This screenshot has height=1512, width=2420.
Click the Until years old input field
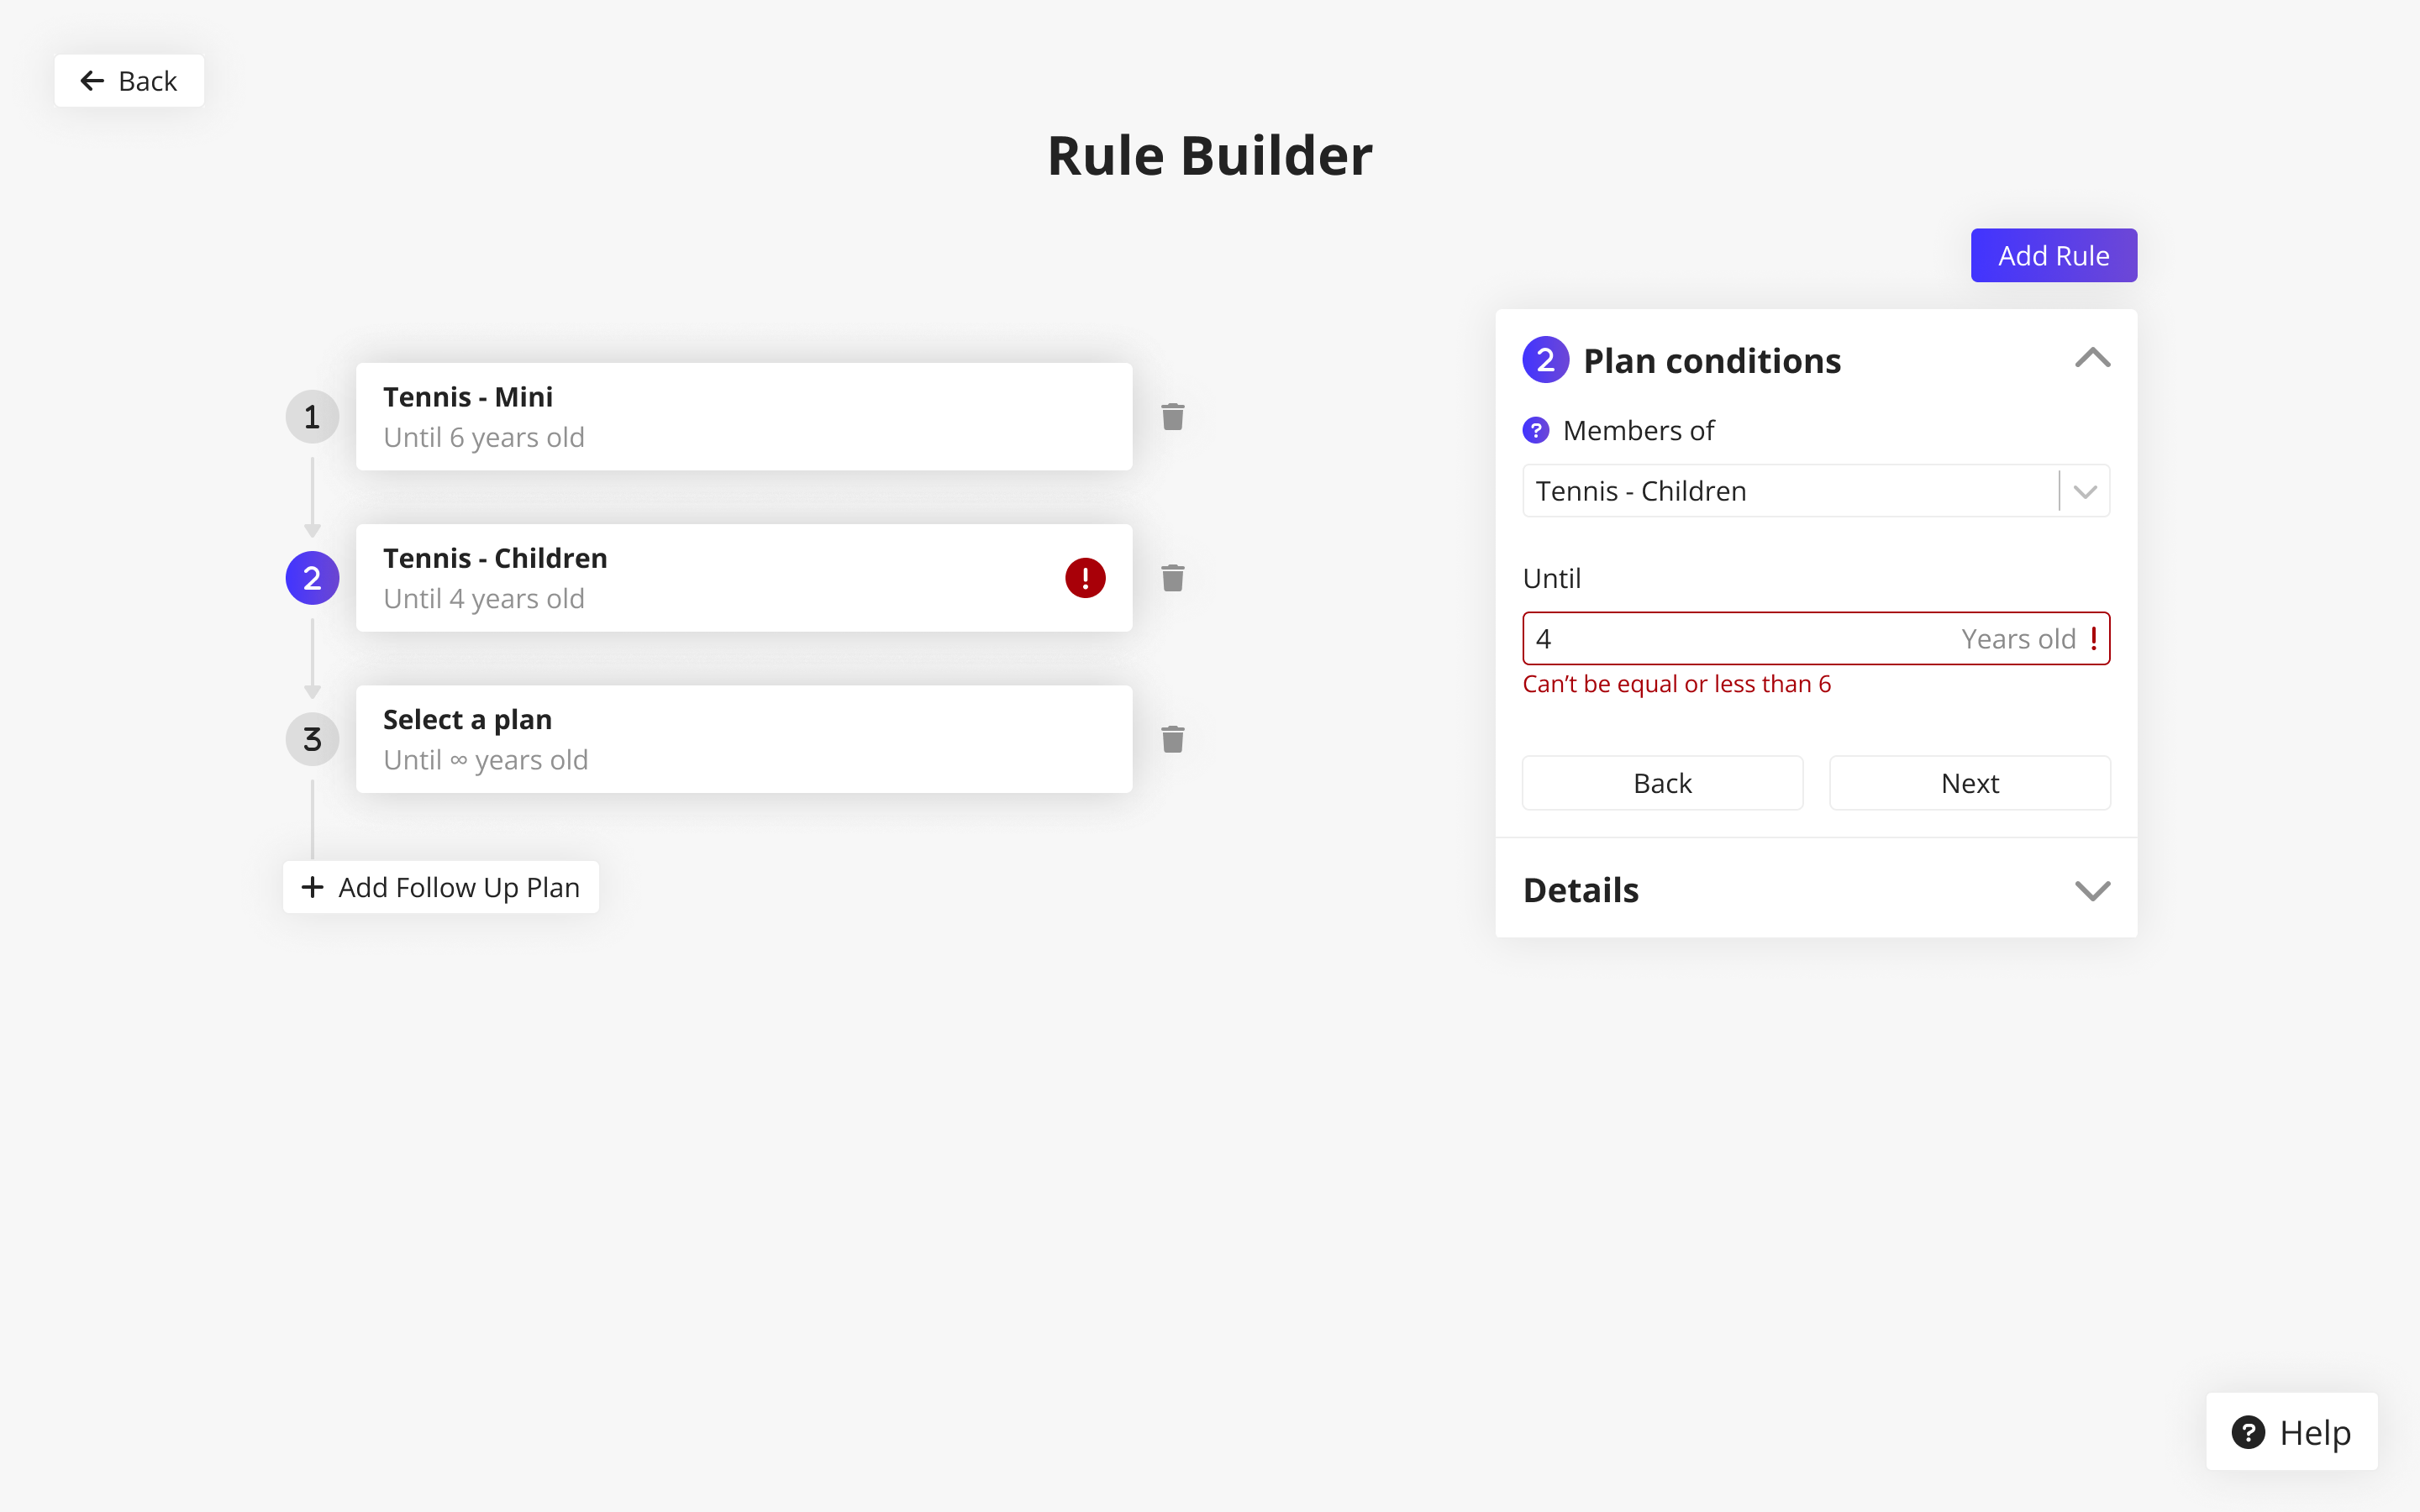(x=1816, y=639)
